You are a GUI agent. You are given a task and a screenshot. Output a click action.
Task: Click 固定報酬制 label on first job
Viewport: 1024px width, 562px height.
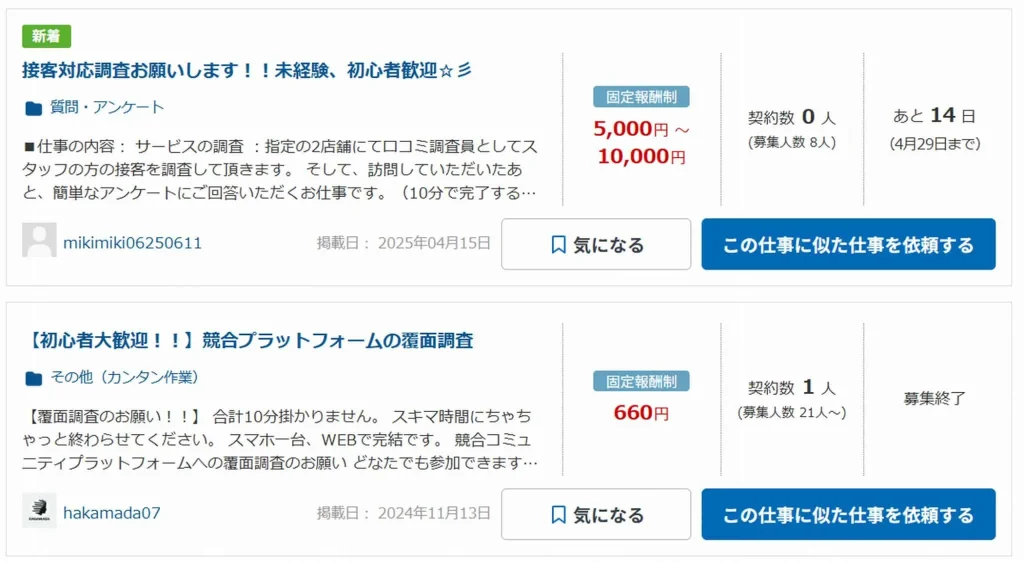[x=641, y=97]
